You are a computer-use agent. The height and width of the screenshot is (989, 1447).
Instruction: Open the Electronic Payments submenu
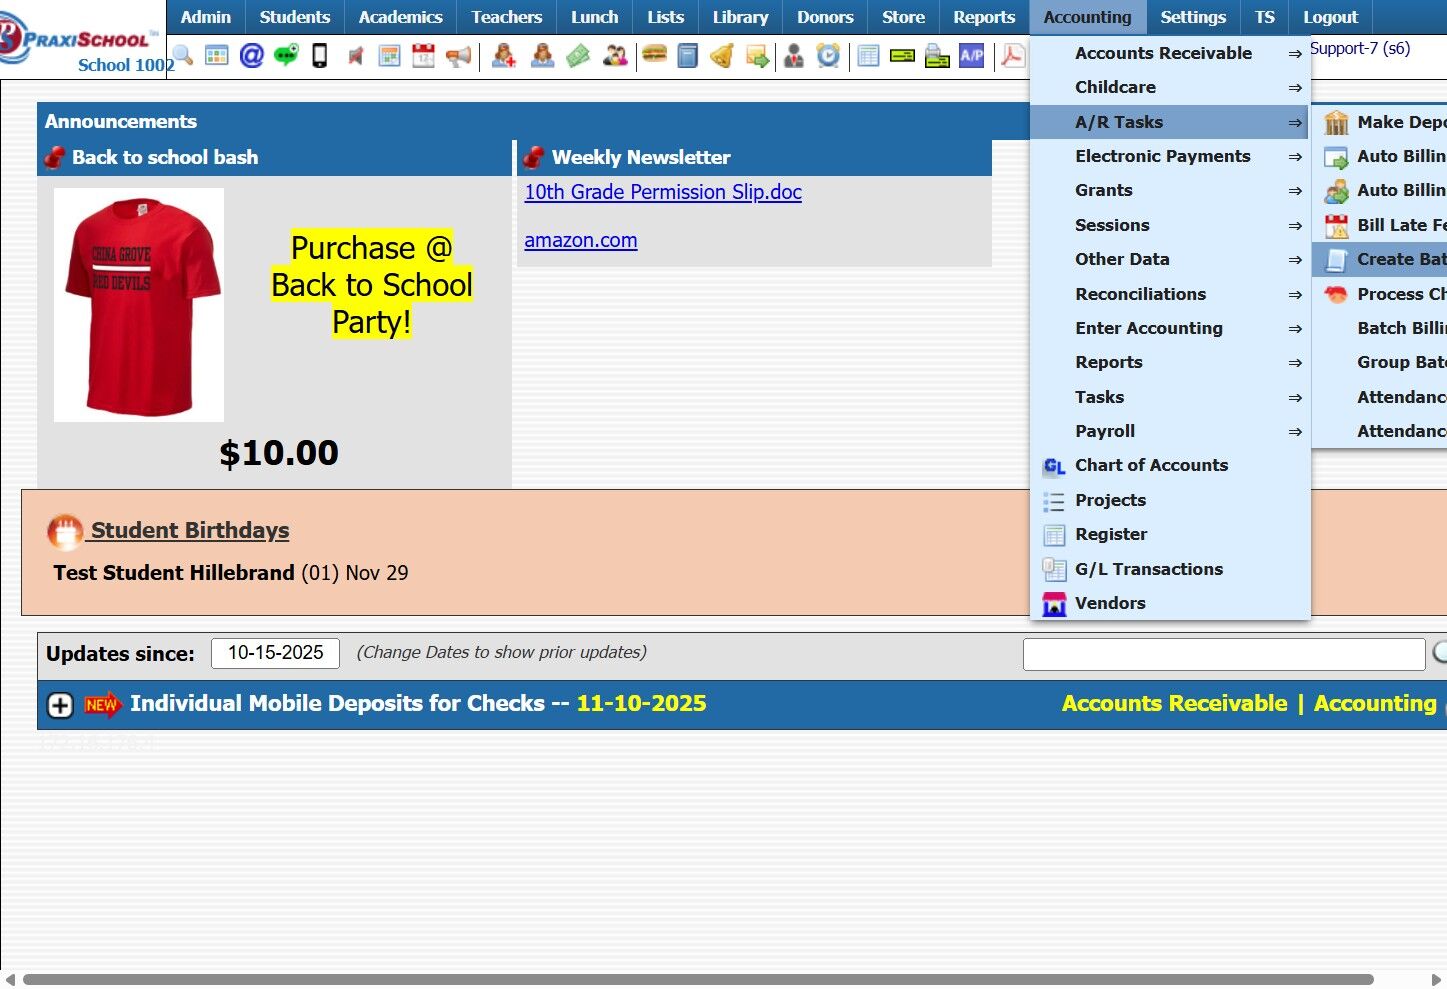pos(1170,156)
